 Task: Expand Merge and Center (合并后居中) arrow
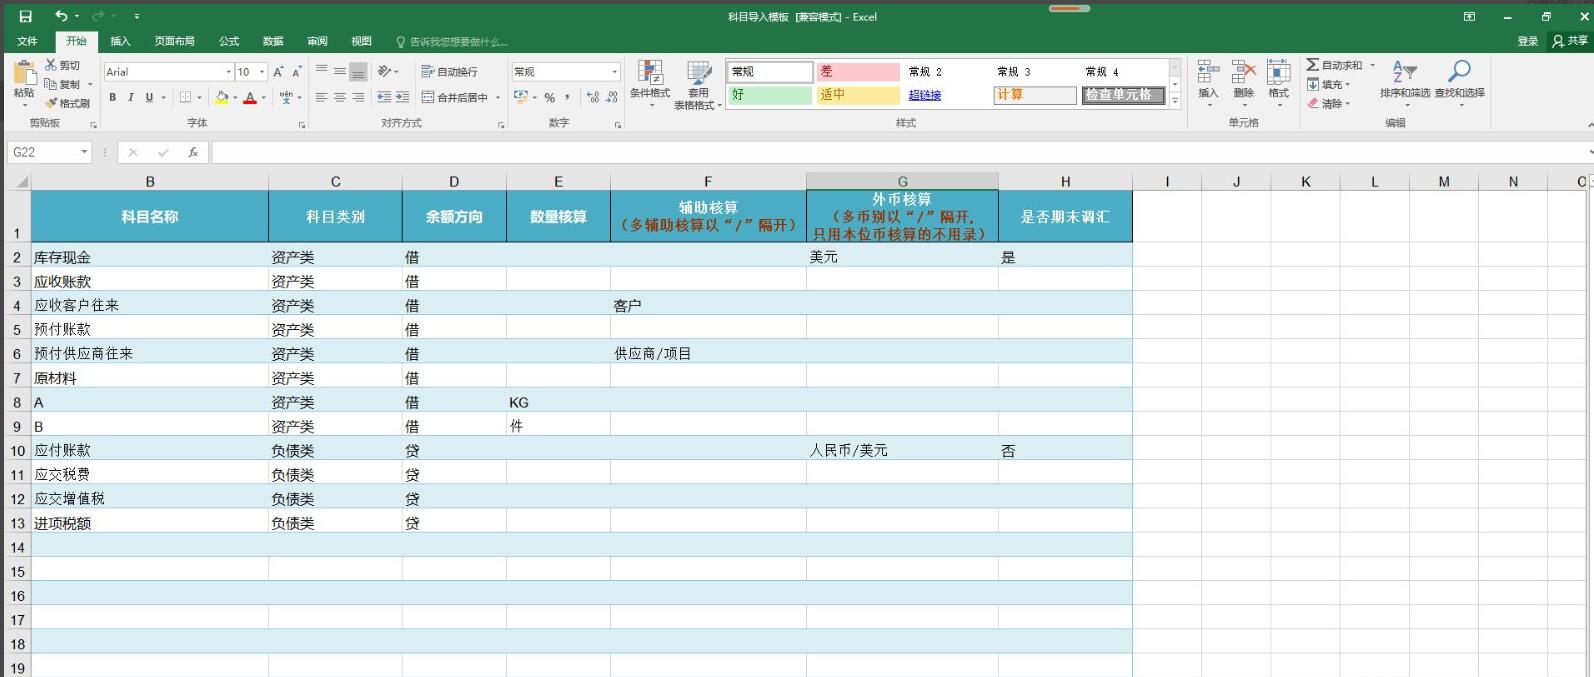(497, 97)
